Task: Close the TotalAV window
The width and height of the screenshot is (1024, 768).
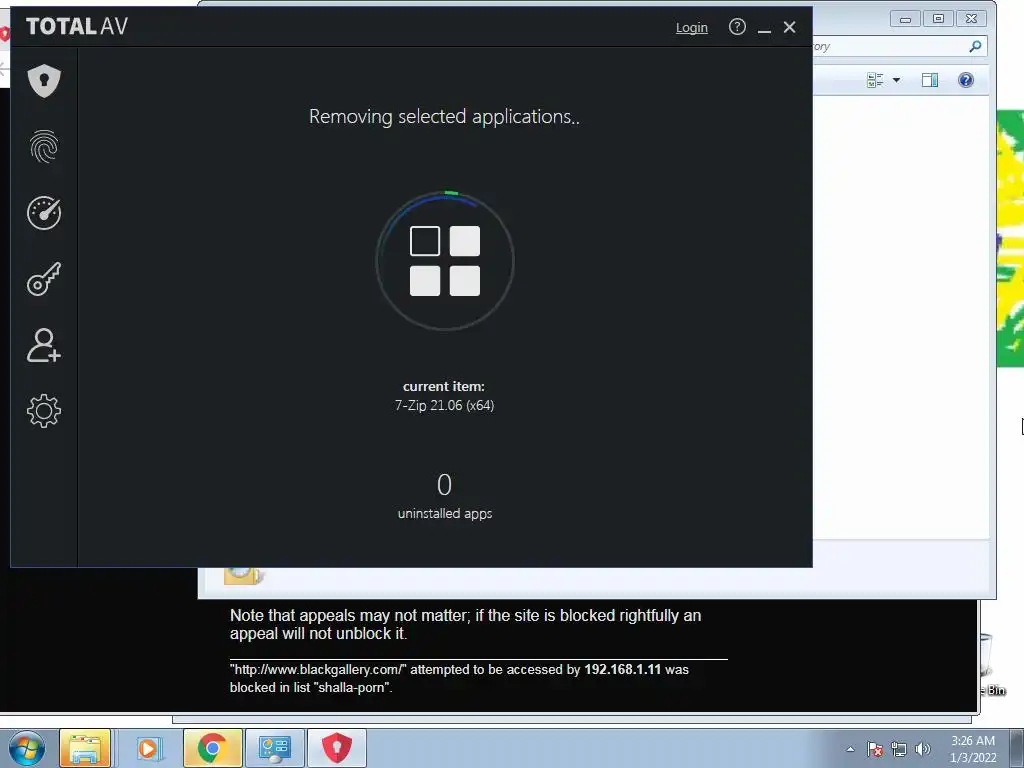Action: 790,27
